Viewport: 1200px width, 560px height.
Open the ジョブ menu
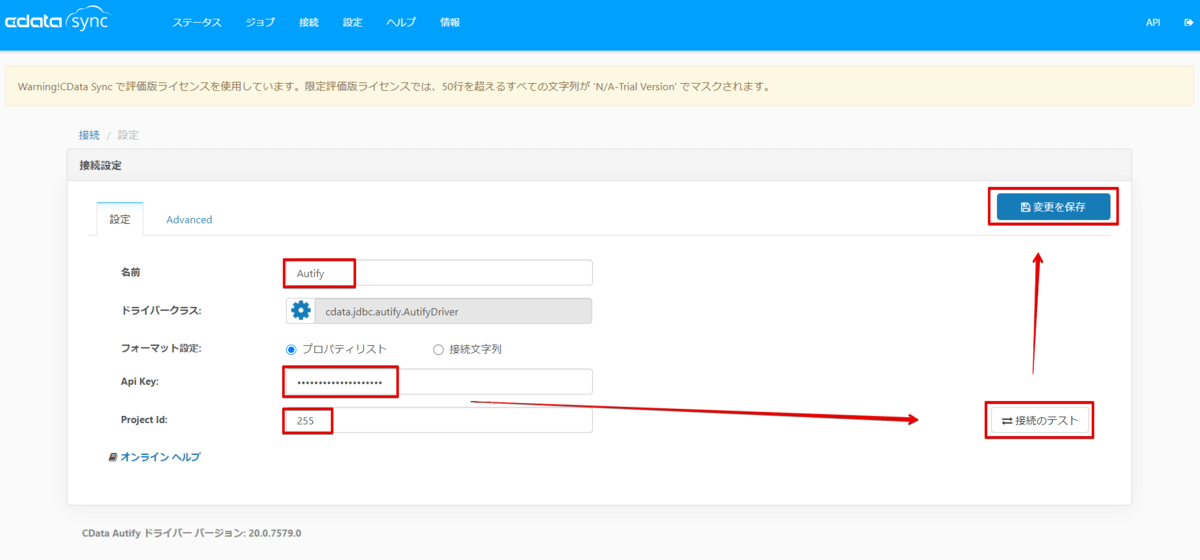point(260,22)
